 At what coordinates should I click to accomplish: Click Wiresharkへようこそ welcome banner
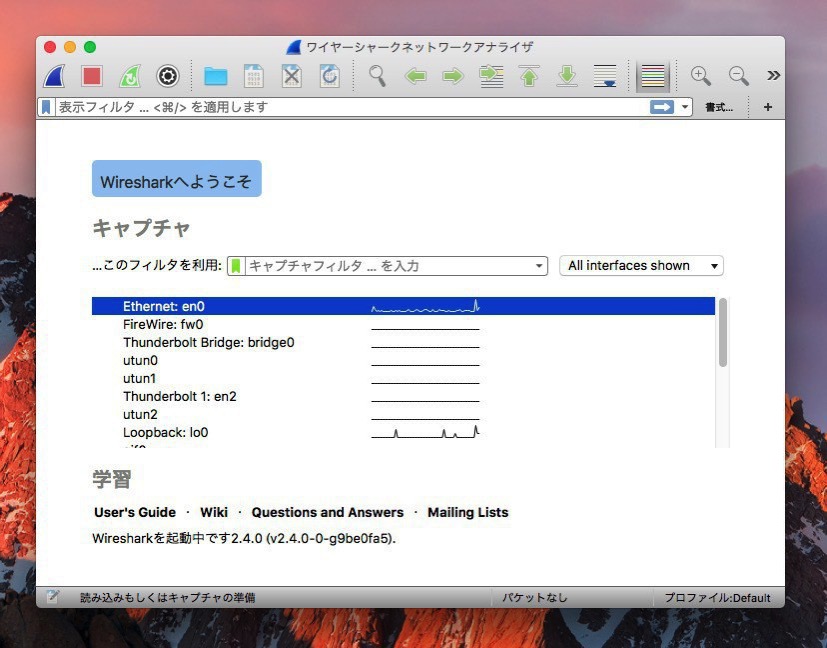pyautogui.click(x=177, y=179)
